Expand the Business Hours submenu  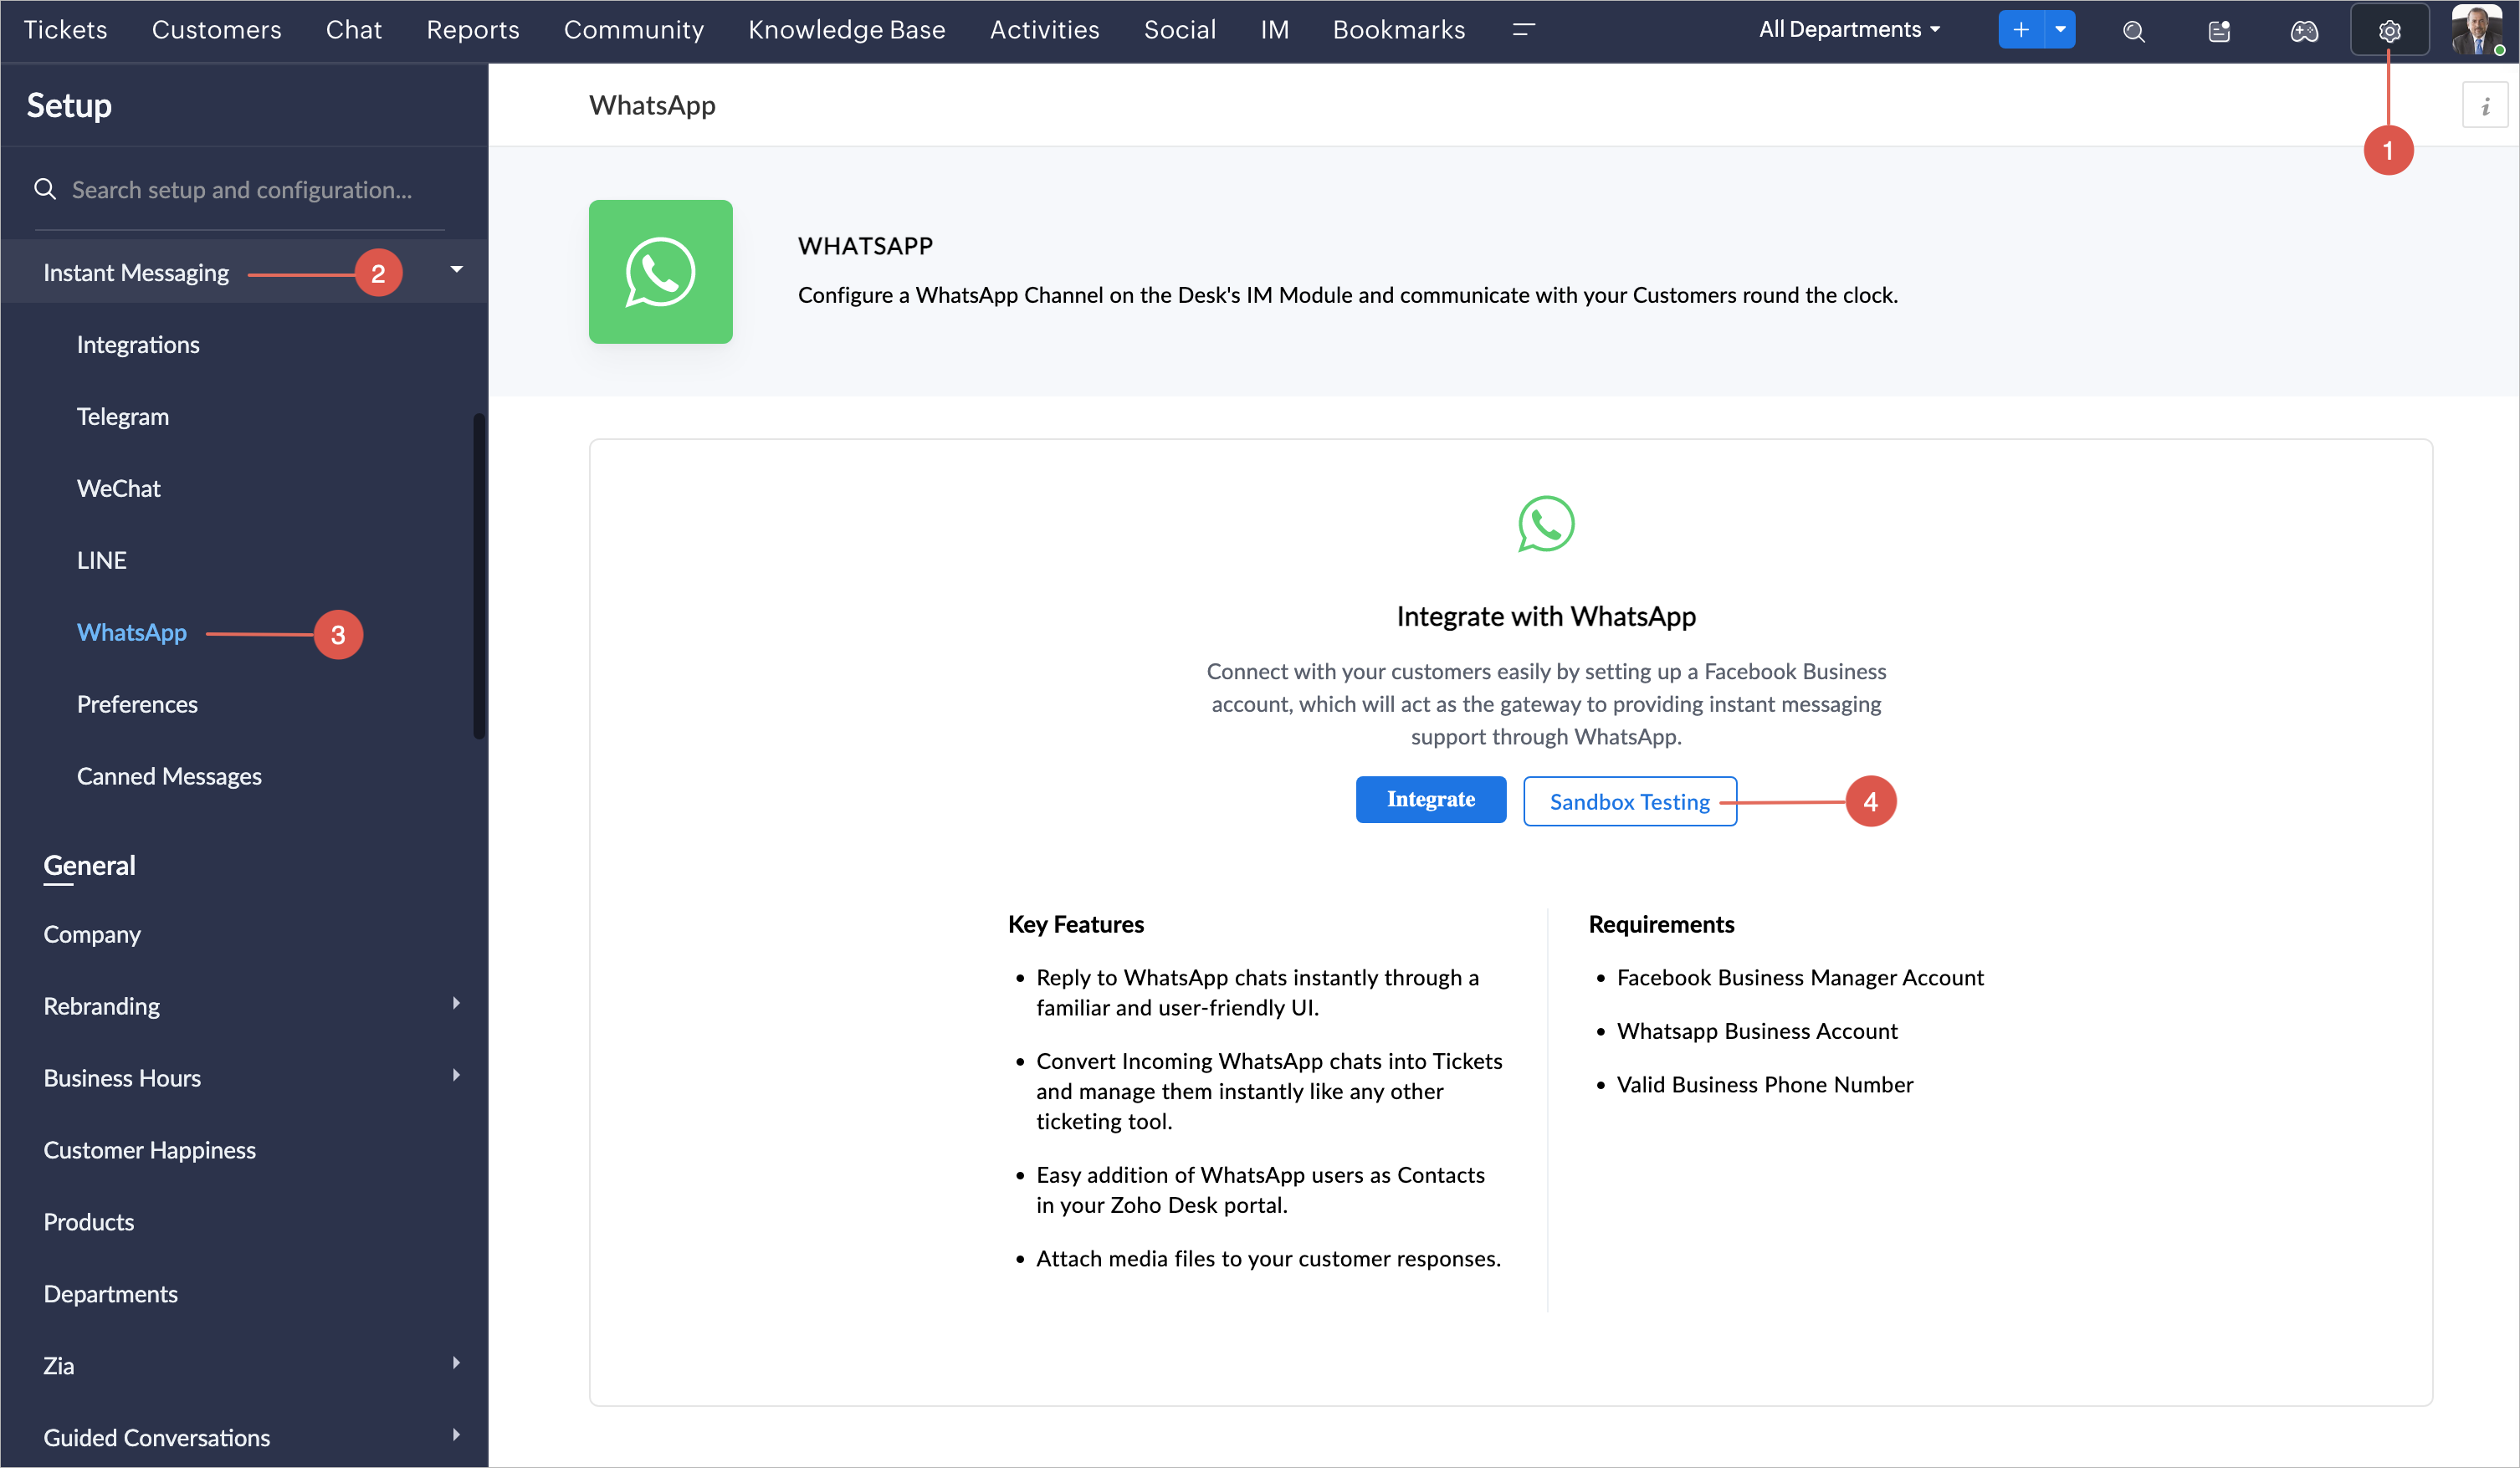(456, 1075)
